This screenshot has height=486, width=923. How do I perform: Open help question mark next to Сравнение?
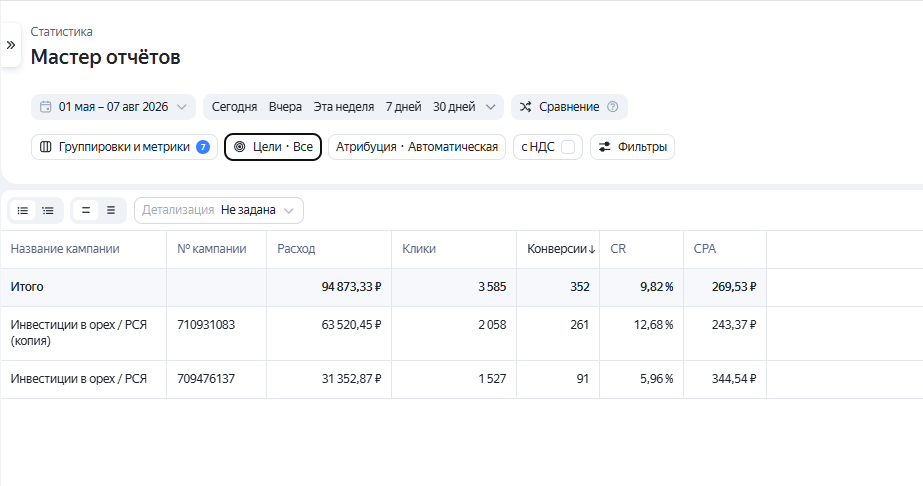click(x=612, y=107)
